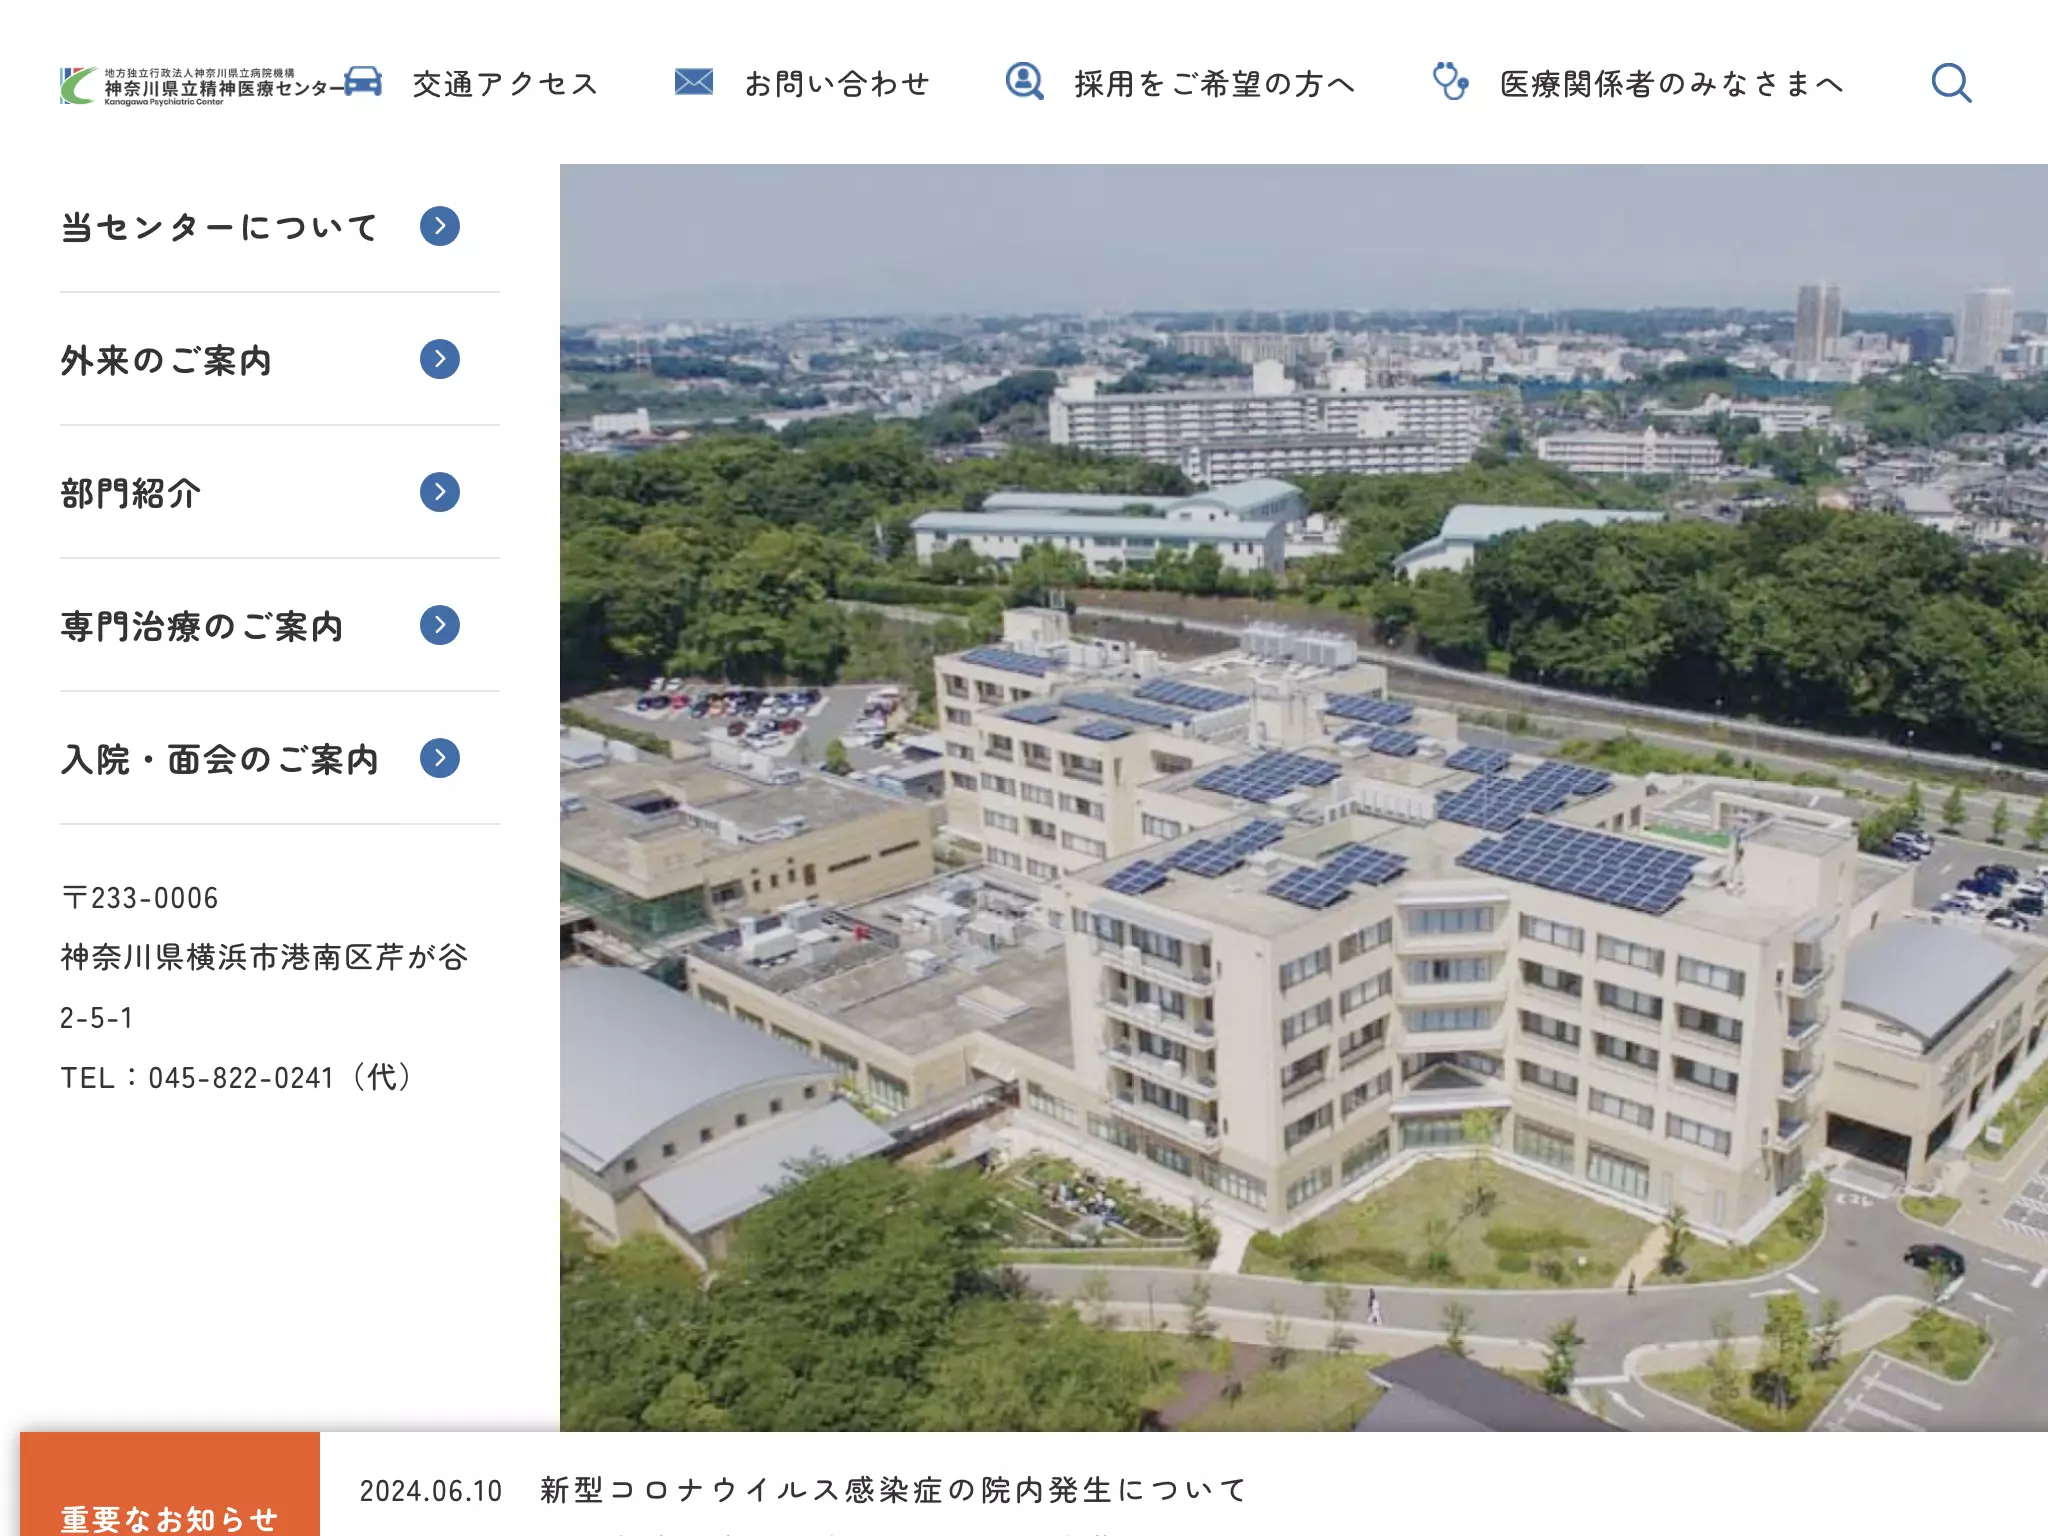
Task: Click the 重要なお知らせ orange label
Action: point(170,1485)
